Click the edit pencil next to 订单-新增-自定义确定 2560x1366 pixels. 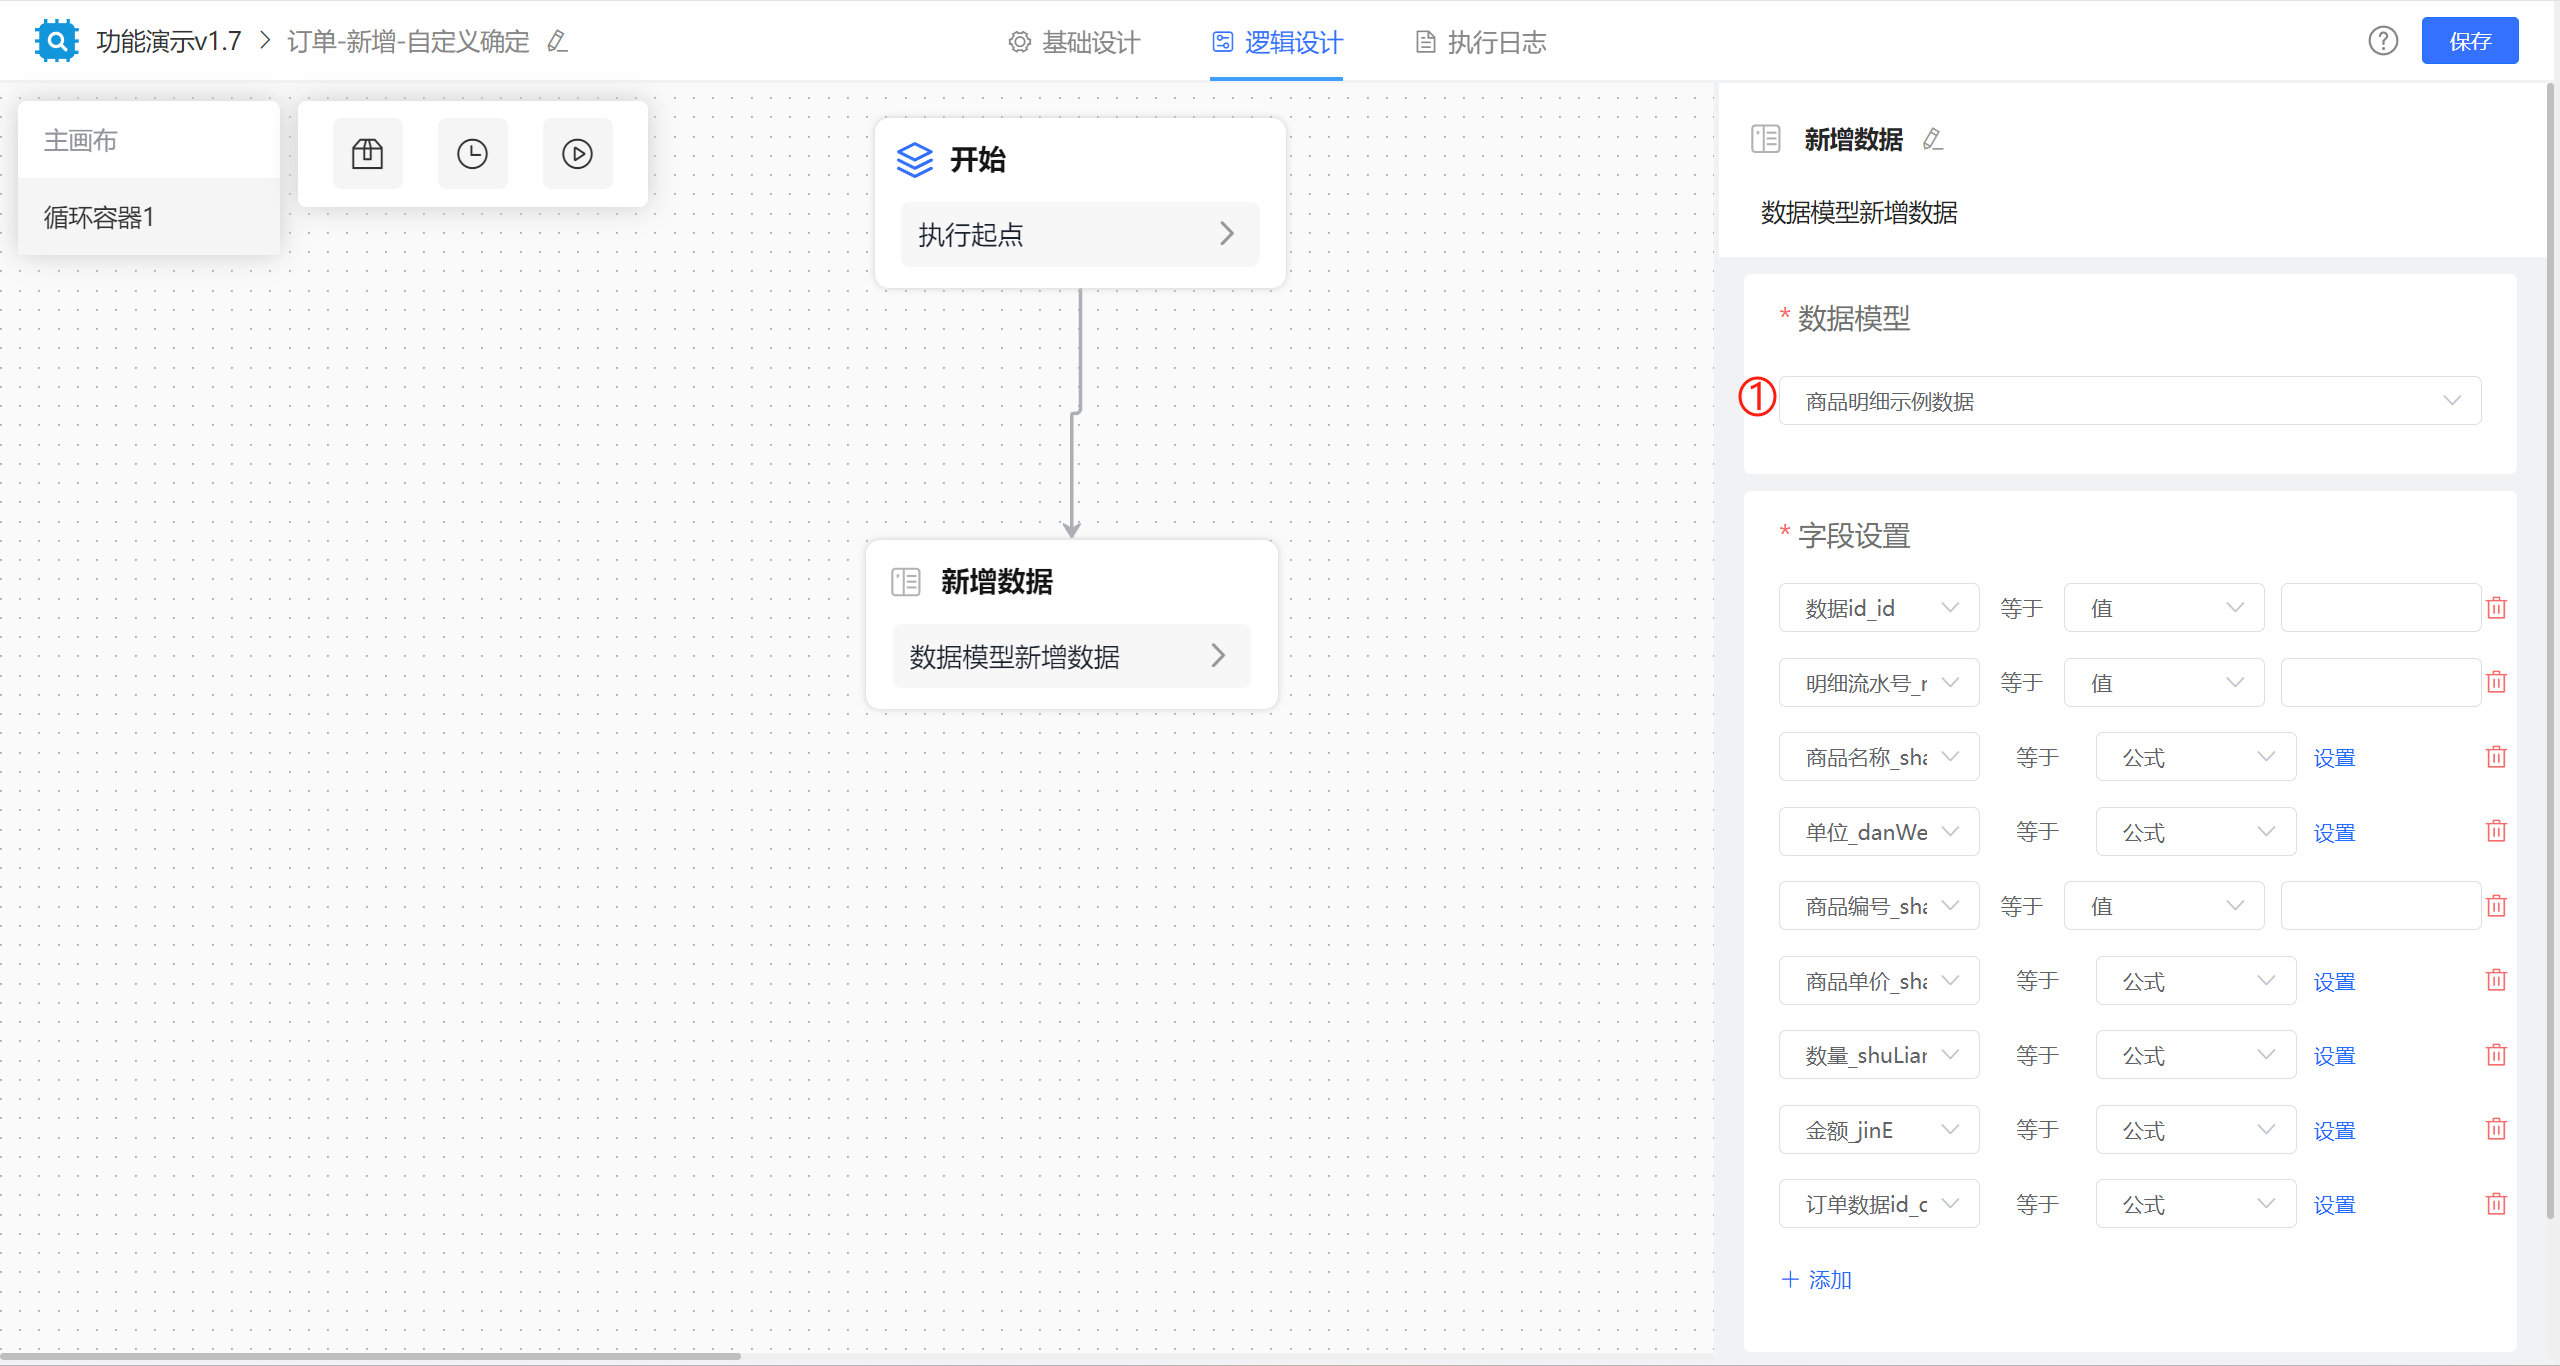pyautogui.click(x=558, y=41)
